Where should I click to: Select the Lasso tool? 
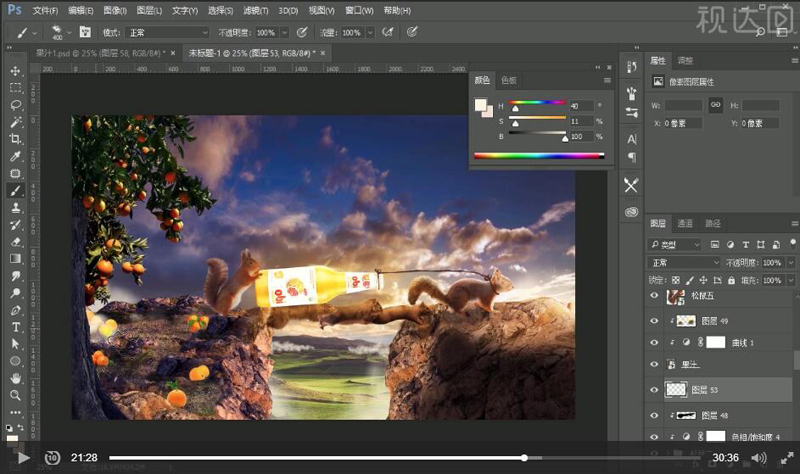click(15, 105)
